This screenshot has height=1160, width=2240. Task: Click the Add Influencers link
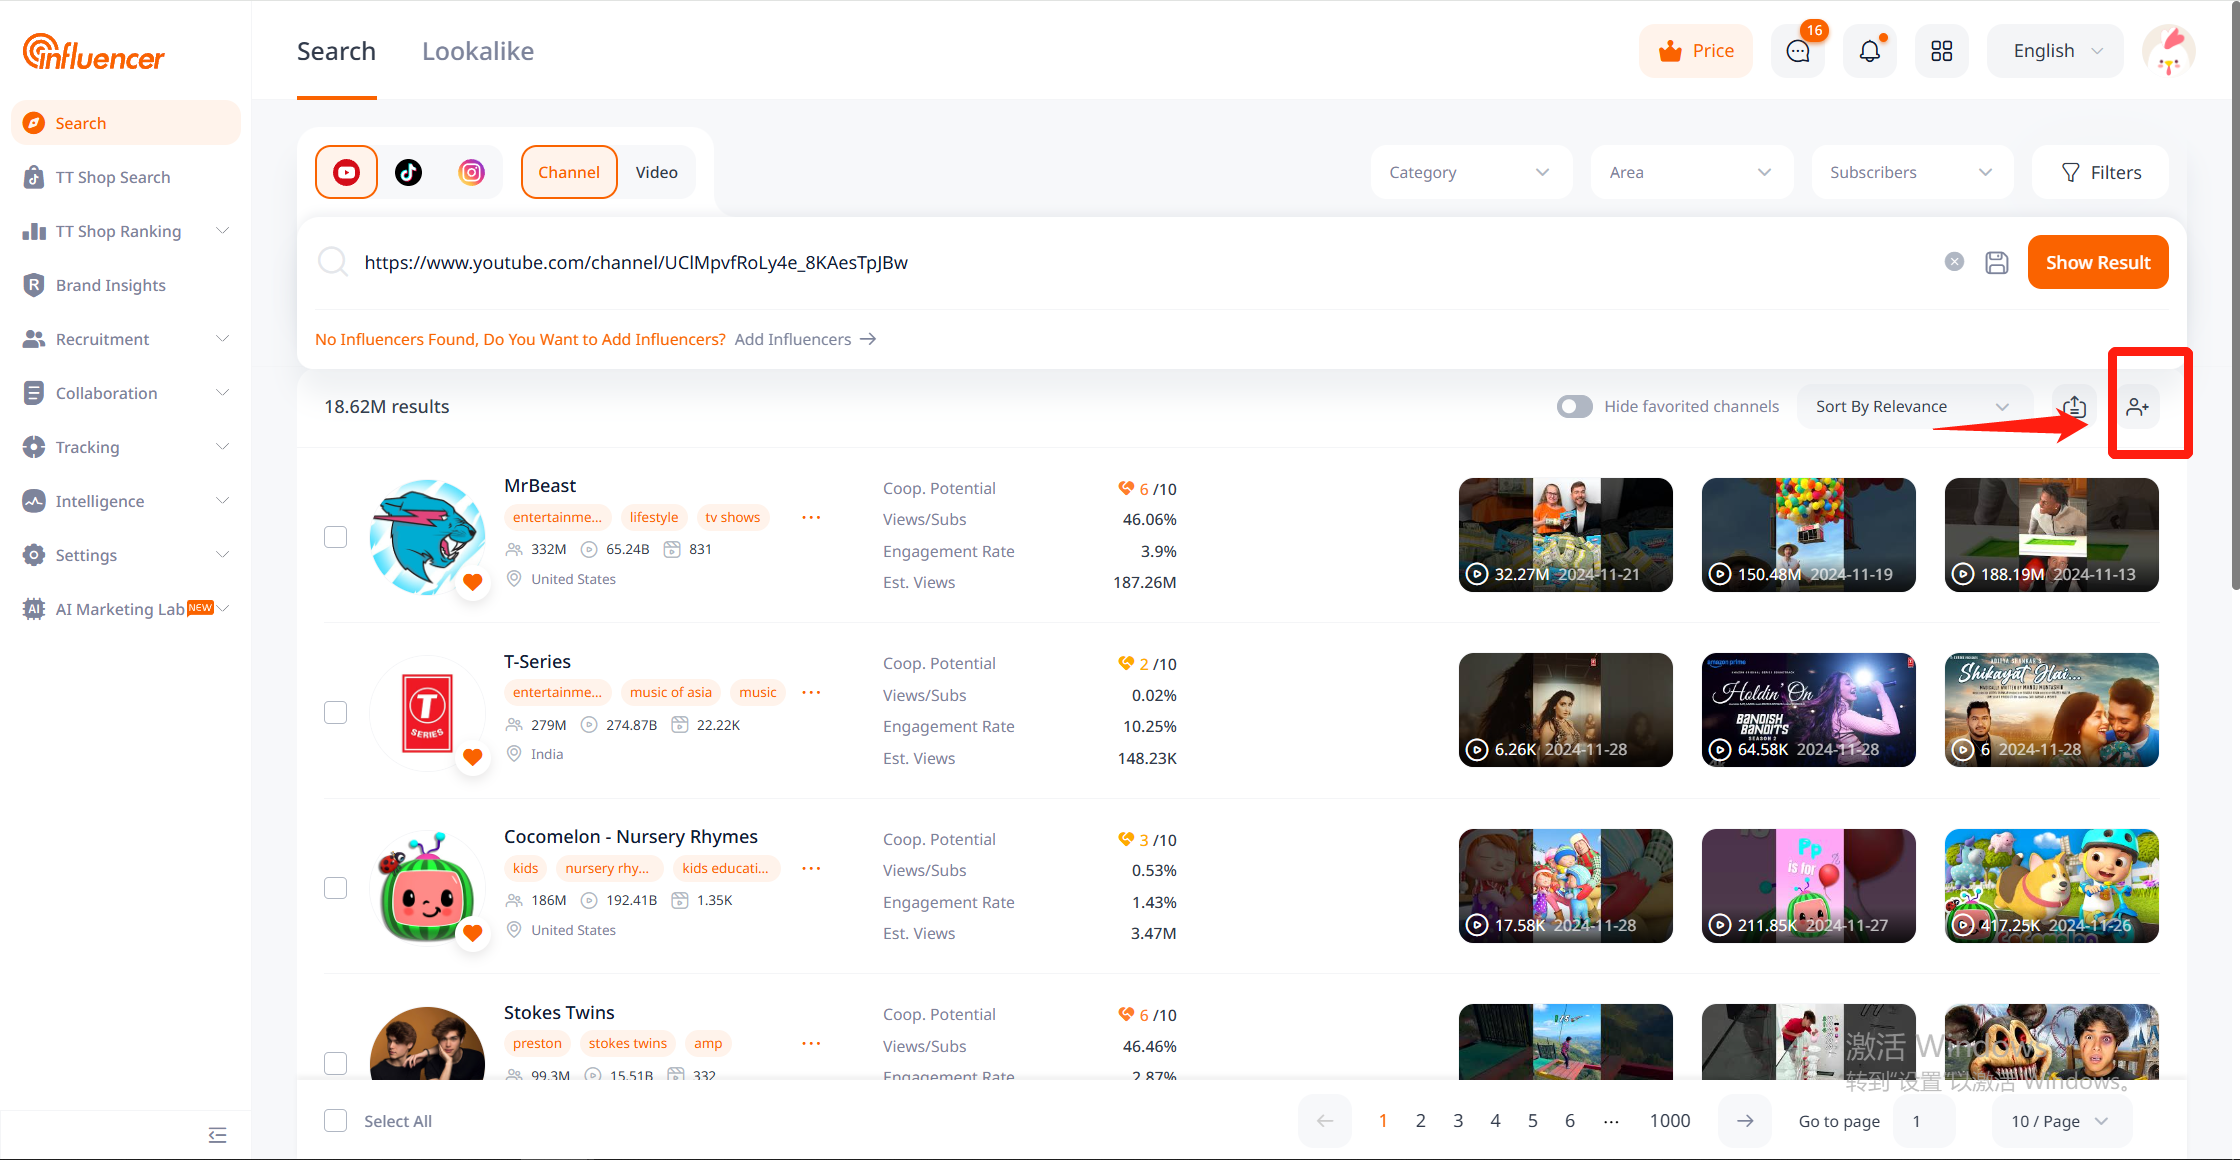(805, 339)
